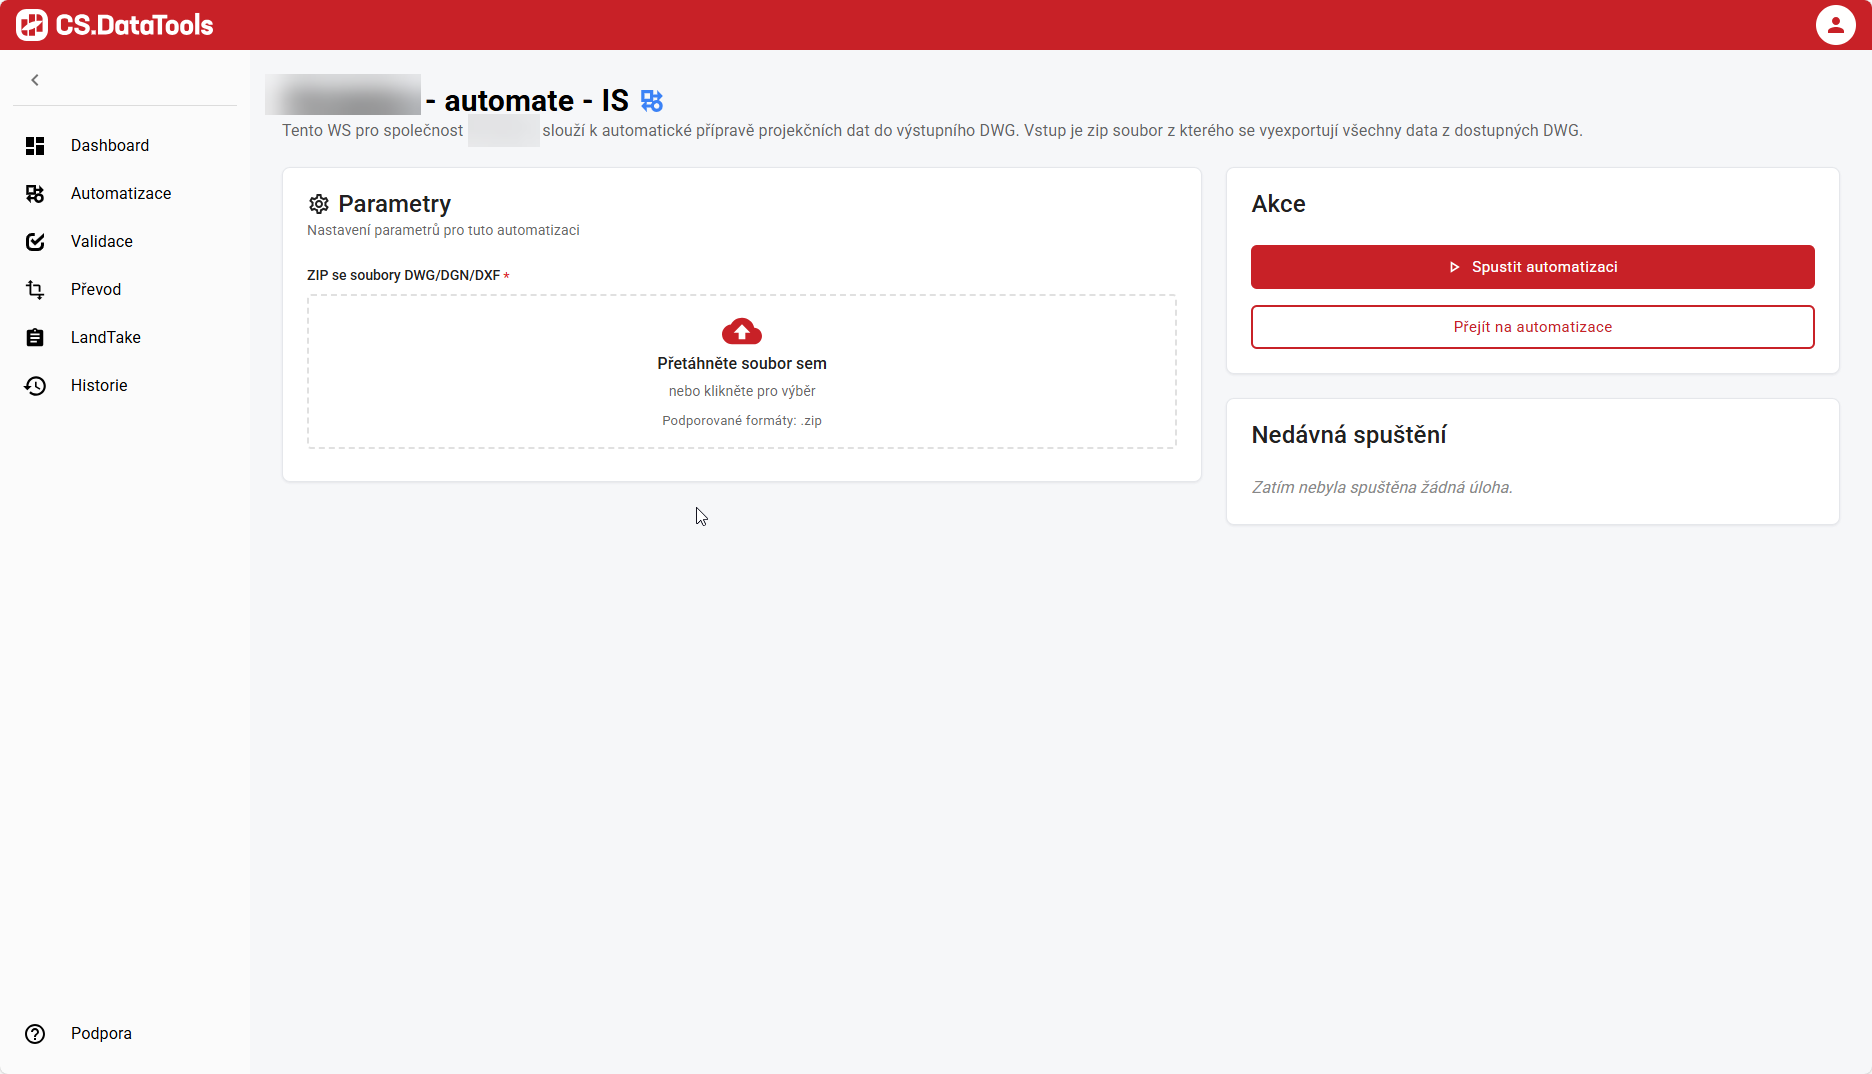Click the Automatizace sidebar icon
The height and width of the screenshot is (1074, 1872).
(x=35, y=194)
